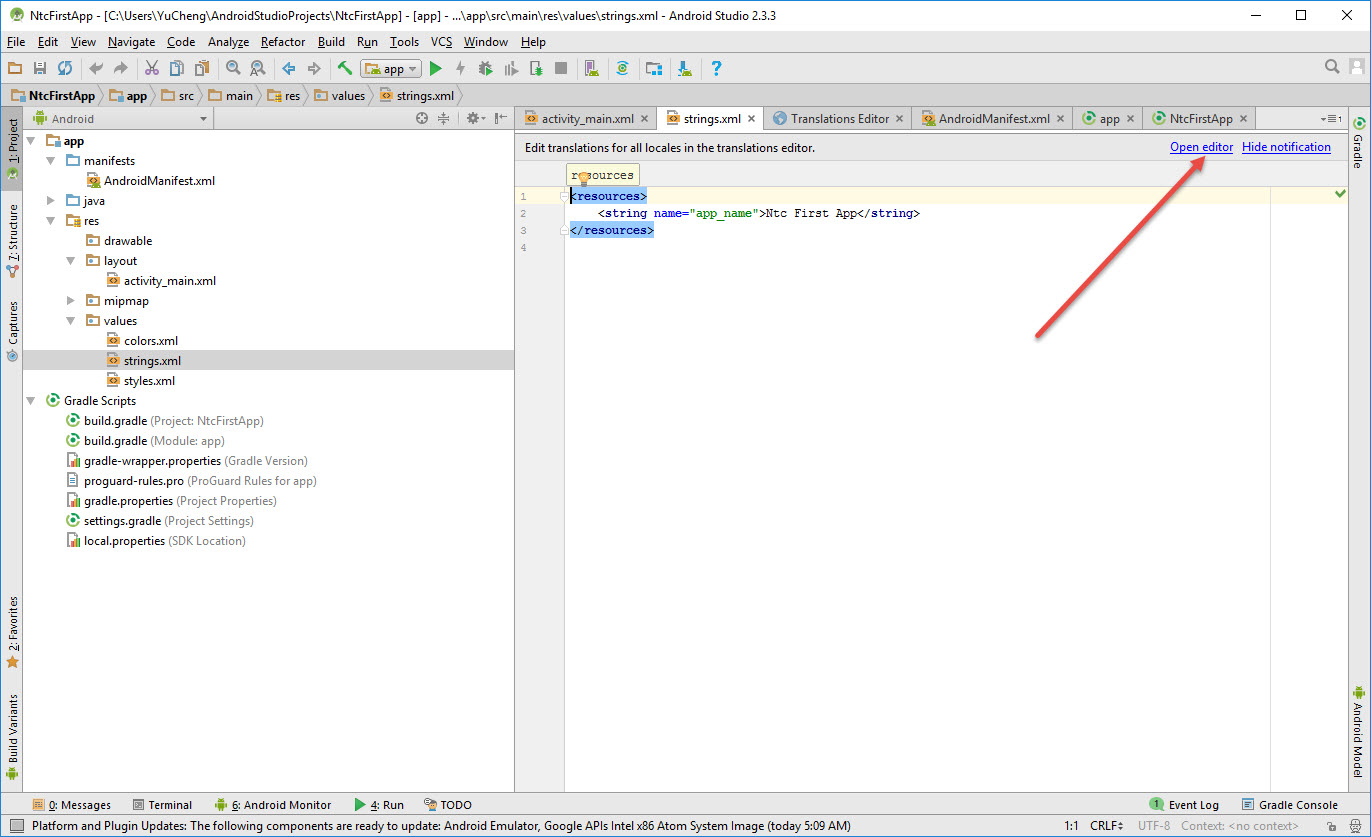Click the Replace icon in toolbar

[258, 68]
